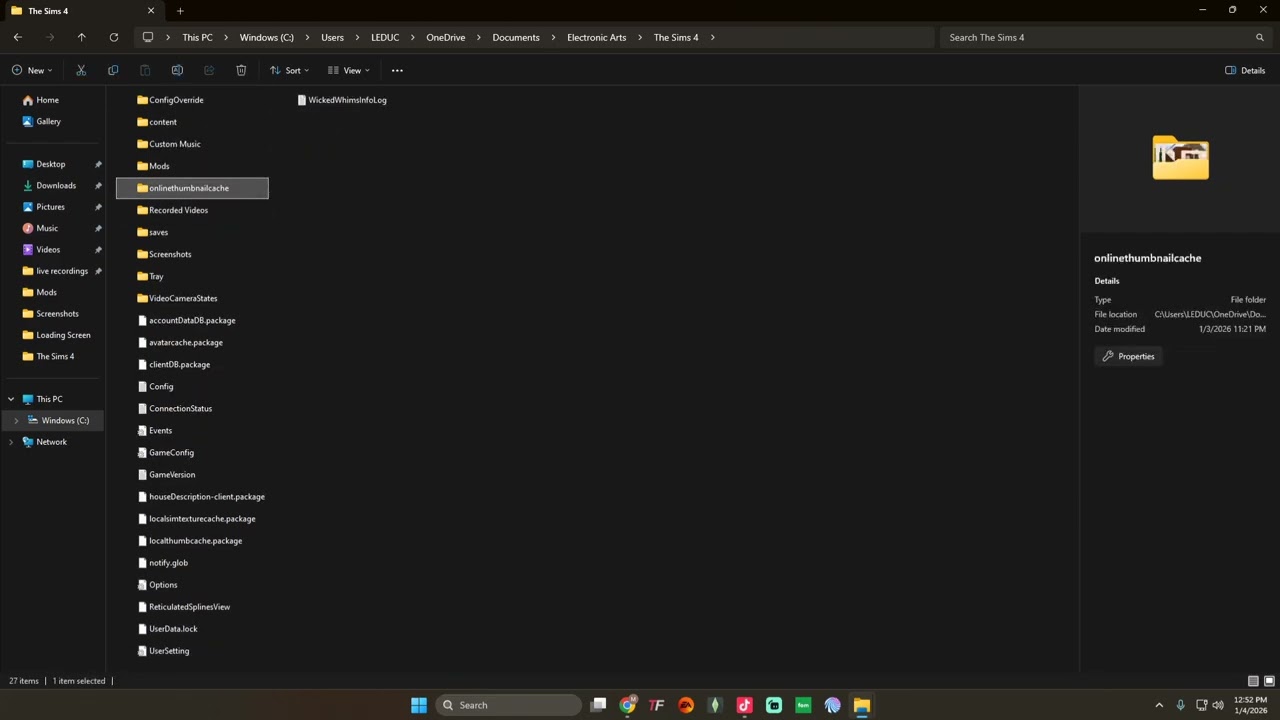Open TikTok from taskbar
The height and width of the screenshot is (720, 1280).
point(744,705)
